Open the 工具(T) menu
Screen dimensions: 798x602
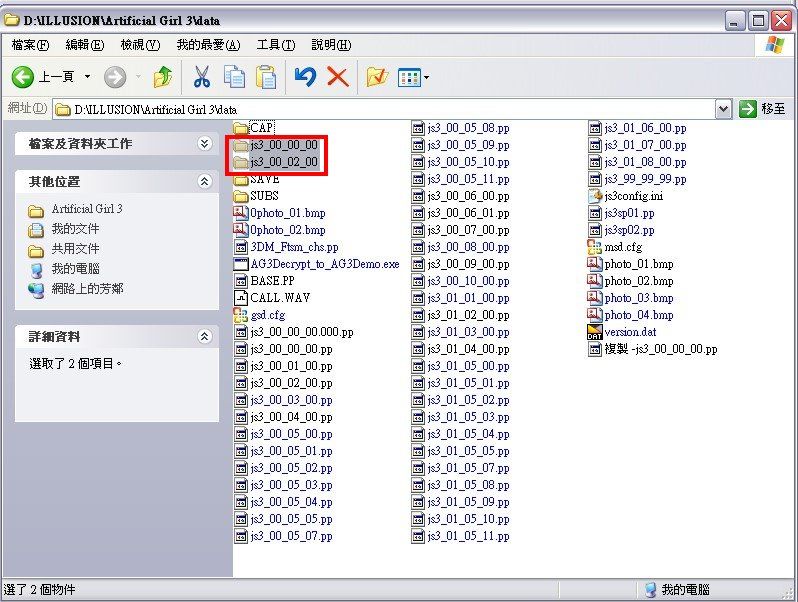pyautogui.click(x=275, y=45)
